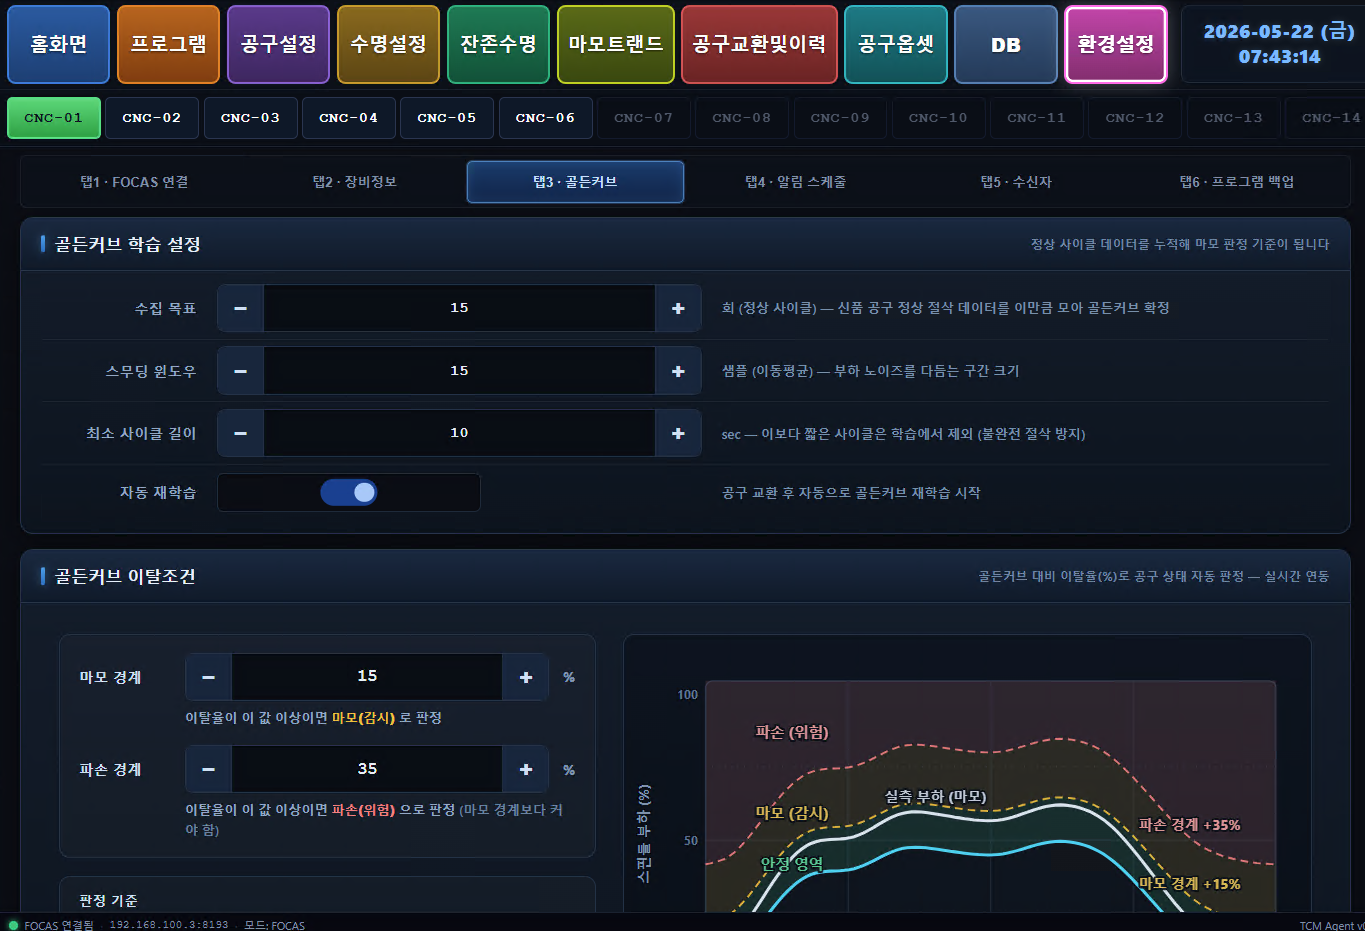This screenshot has height=931, width=1365.
Task: Select machine CNC-04
Action: coord(349,118)
